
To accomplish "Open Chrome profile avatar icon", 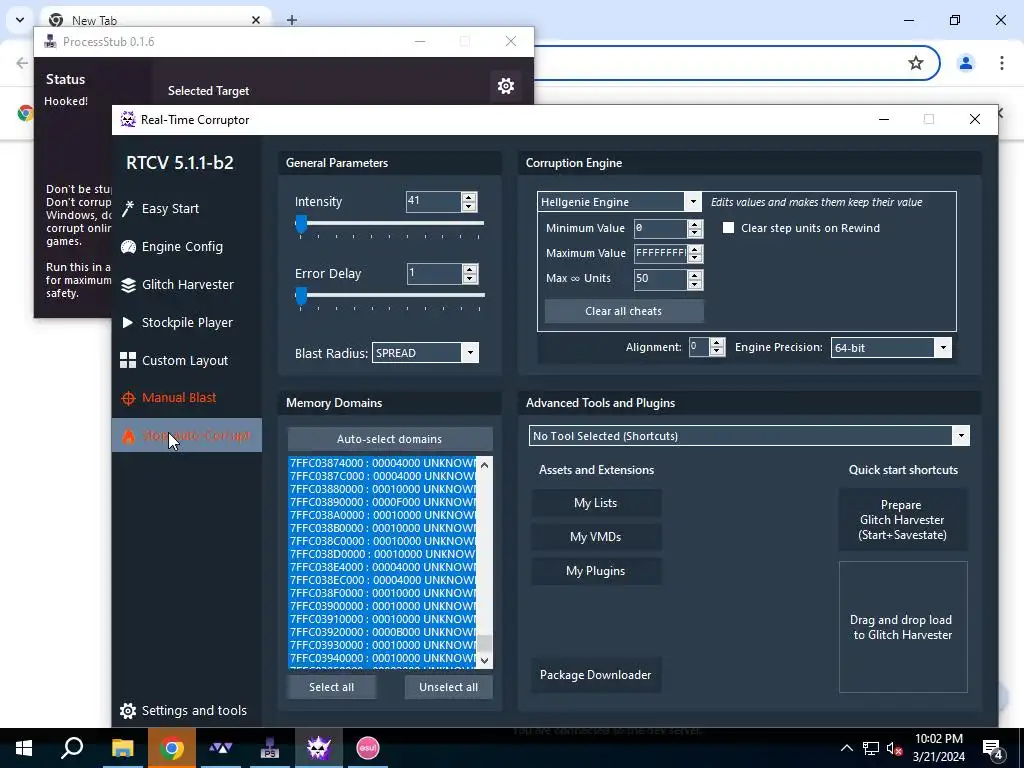I will [965, 63].
